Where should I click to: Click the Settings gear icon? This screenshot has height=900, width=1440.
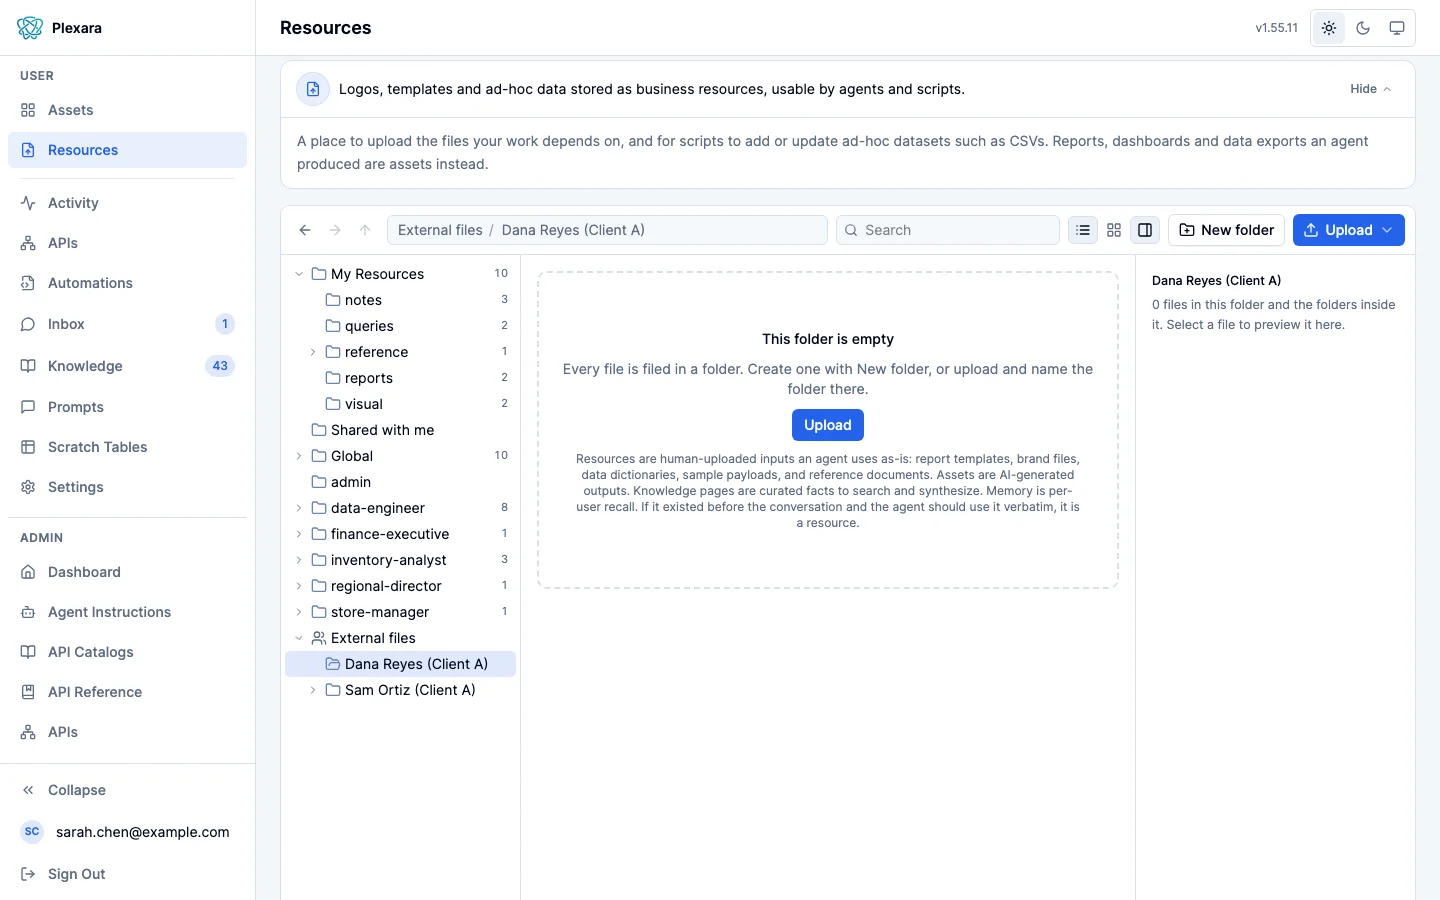tap(28, 487)
